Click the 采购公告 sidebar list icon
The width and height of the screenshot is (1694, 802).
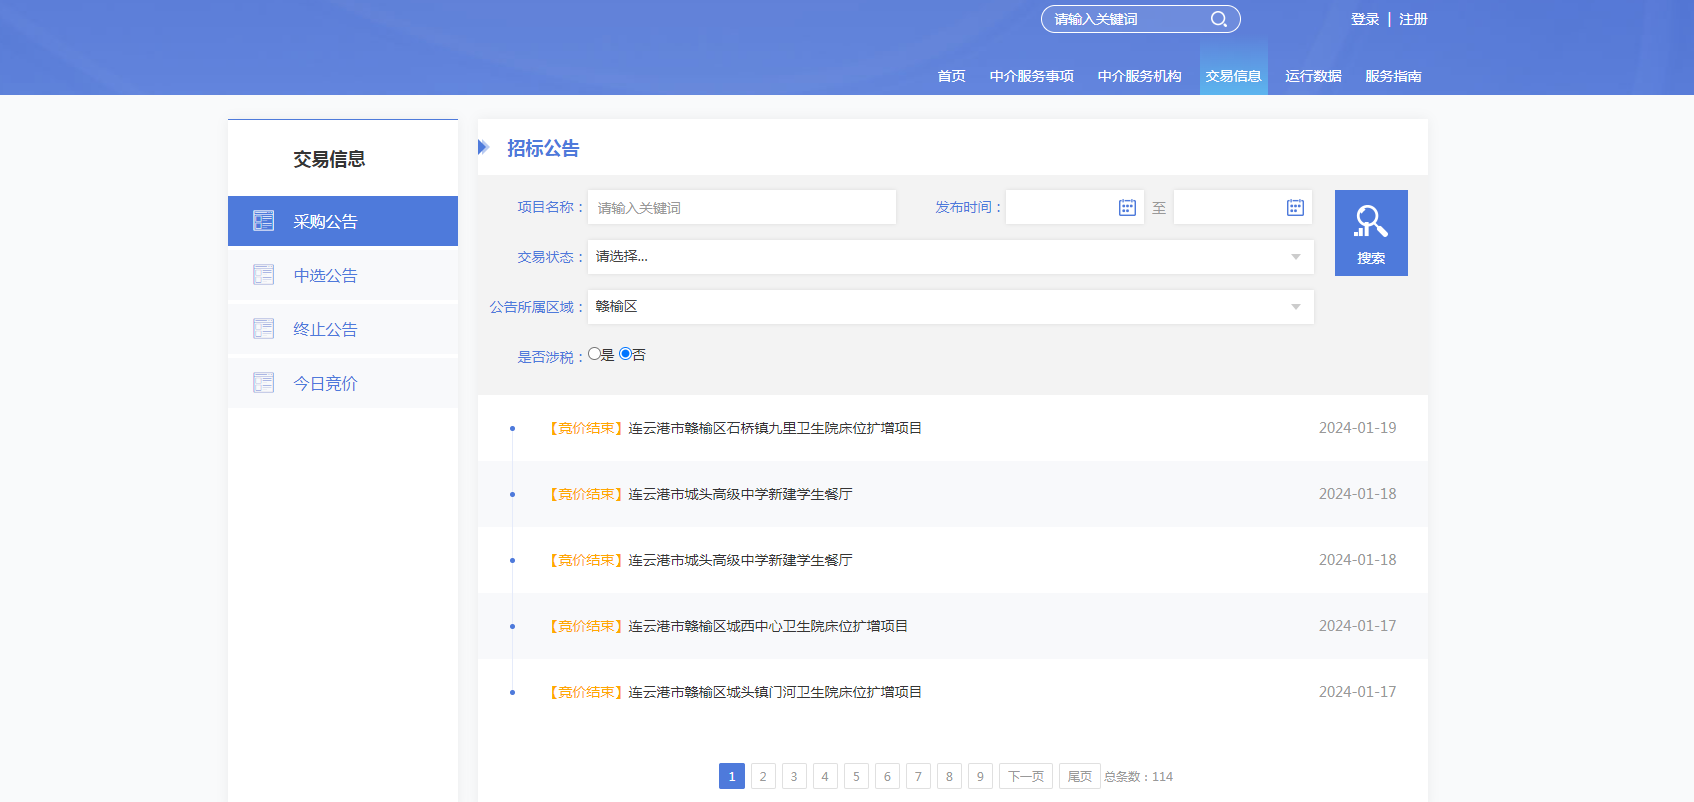(264, 221)
